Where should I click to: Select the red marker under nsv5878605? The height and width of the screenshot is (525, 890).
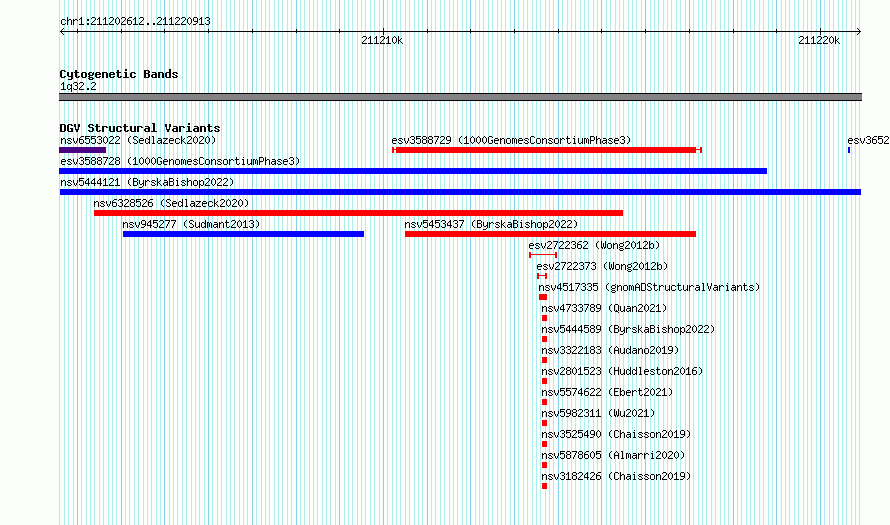[544, 465]
